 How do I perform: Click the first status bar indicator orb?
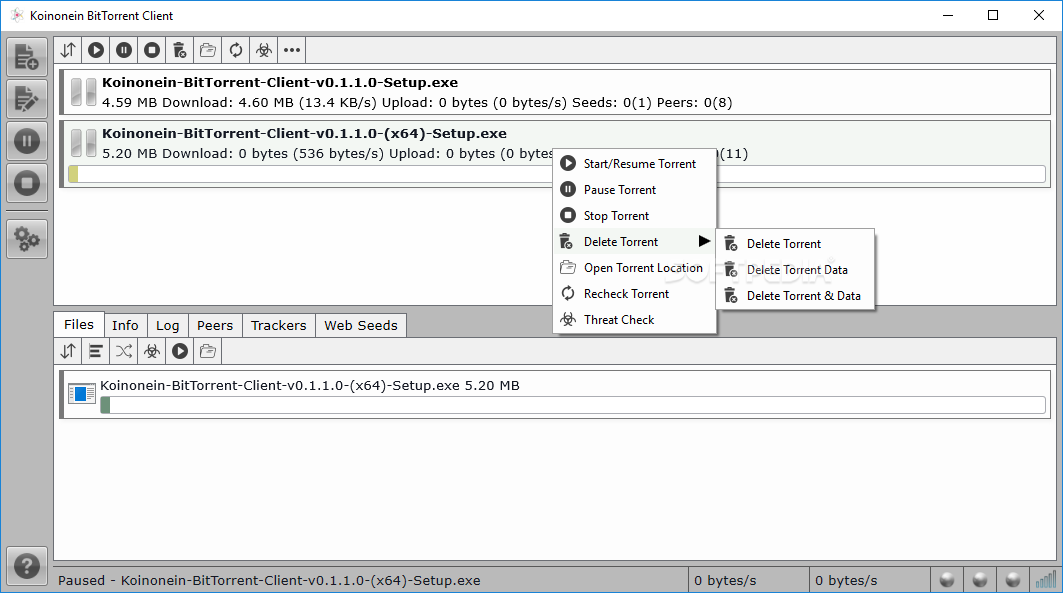click(947, 580)
